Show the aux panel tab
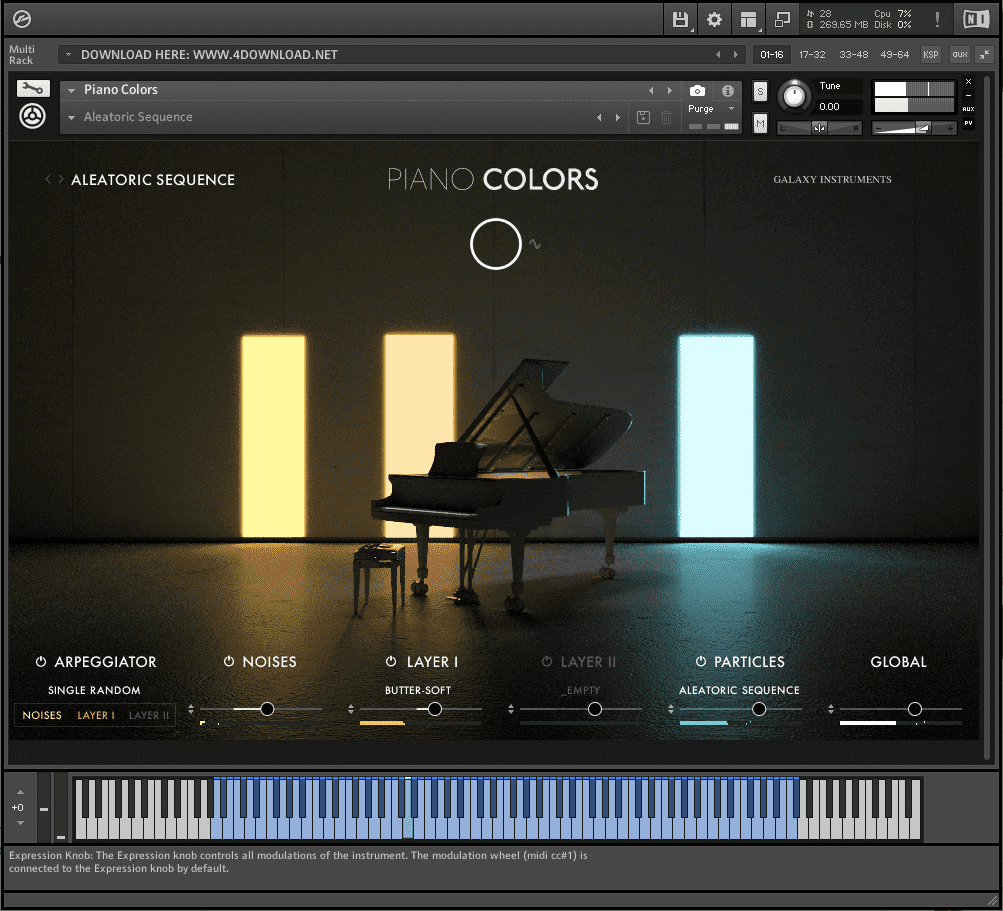 (x=960, y=55)
